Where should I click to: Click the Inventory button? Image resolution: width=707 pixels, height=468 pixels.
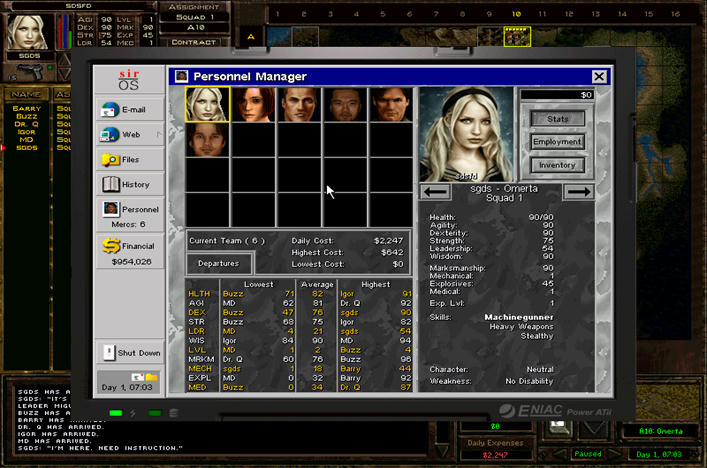[x=558, y=165]
